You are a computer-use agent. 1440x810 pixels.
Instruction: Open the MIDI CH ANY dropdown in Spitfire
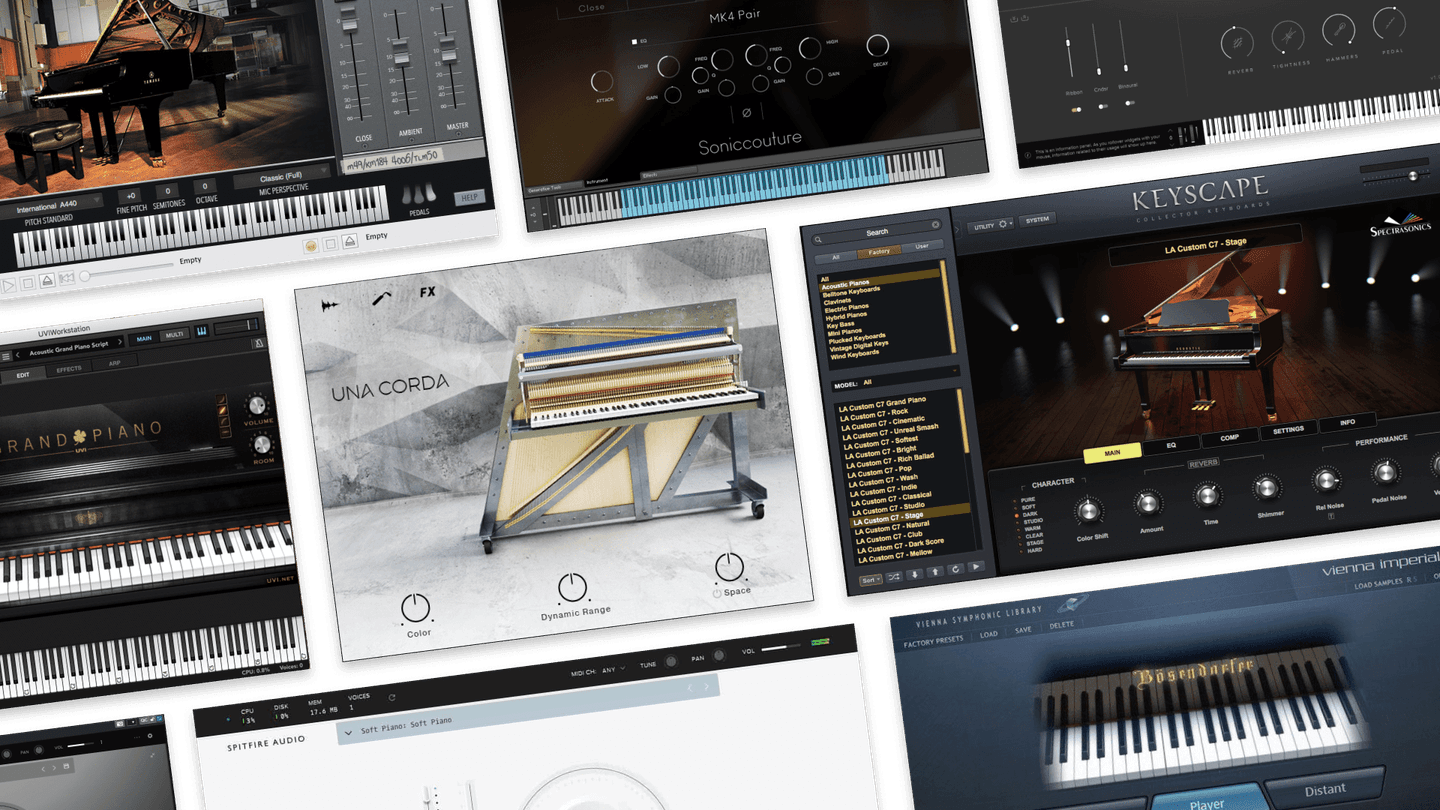pyautogui.click(x=614, y=669)
